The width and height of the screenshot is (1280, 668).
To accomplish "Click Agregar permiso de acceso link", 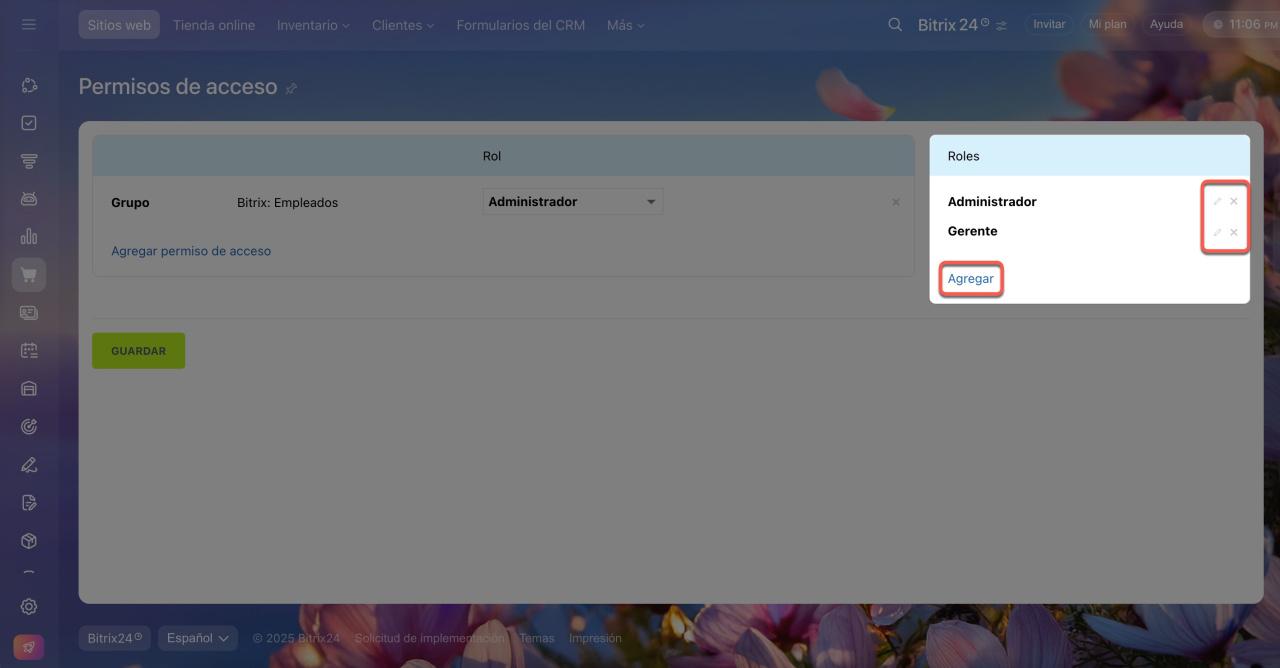I will 191,251.
